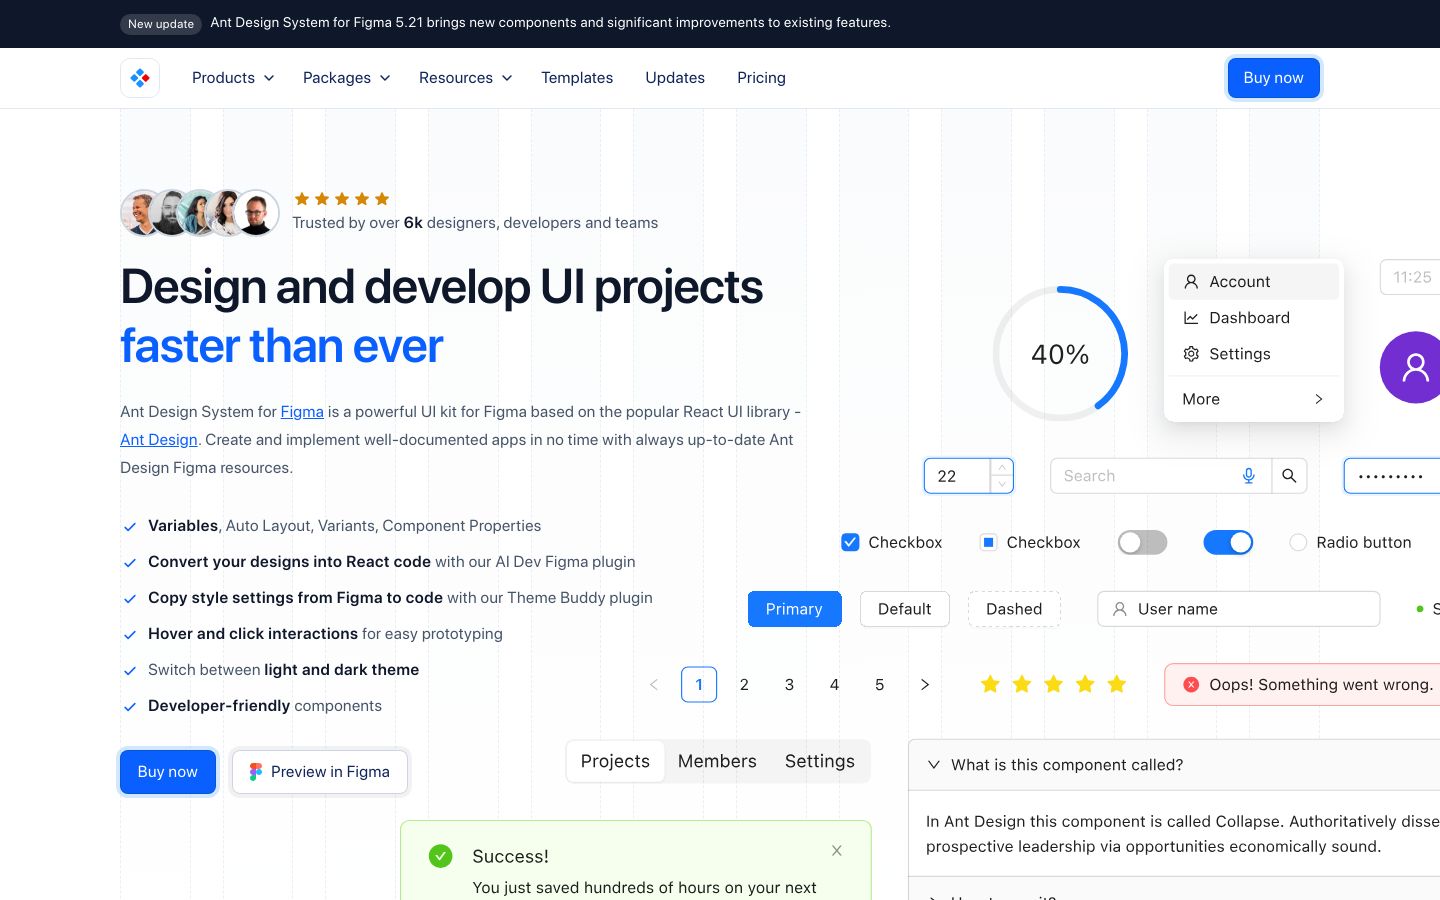
Task: Select the Radio button option
Action: tap(1298, 542)
